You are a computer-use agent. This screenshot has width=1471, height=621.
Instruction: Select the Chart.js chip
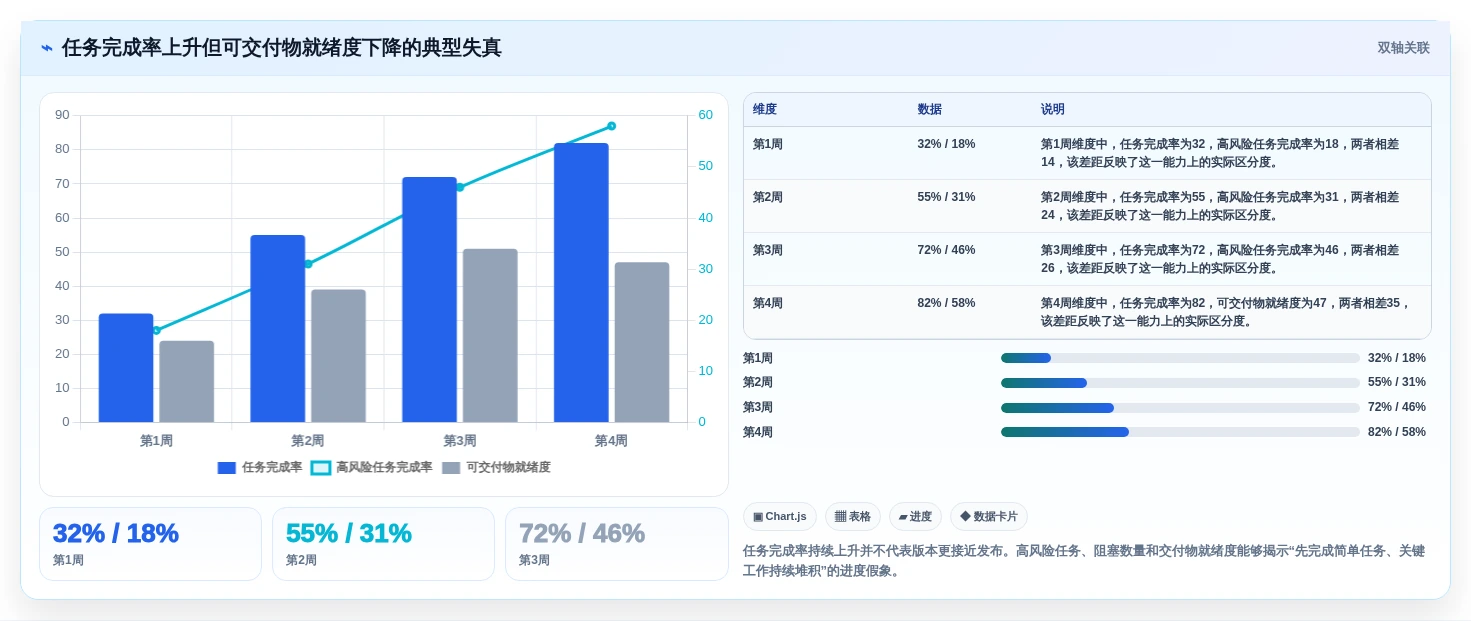click(x=780, y=517)
